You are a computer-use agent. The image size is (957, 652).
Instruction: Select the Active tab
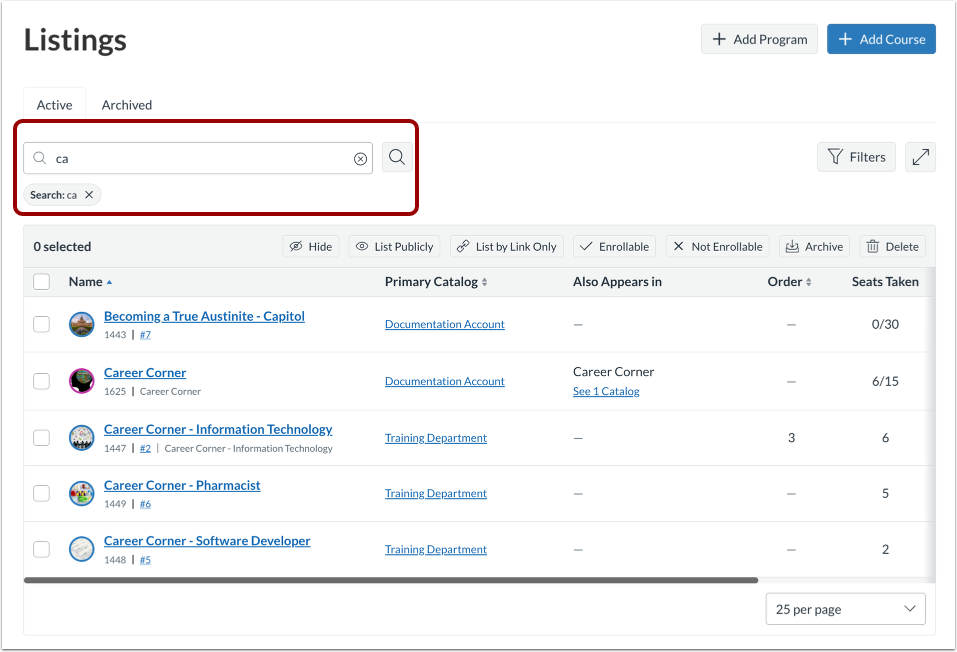[x=54, y=104]
